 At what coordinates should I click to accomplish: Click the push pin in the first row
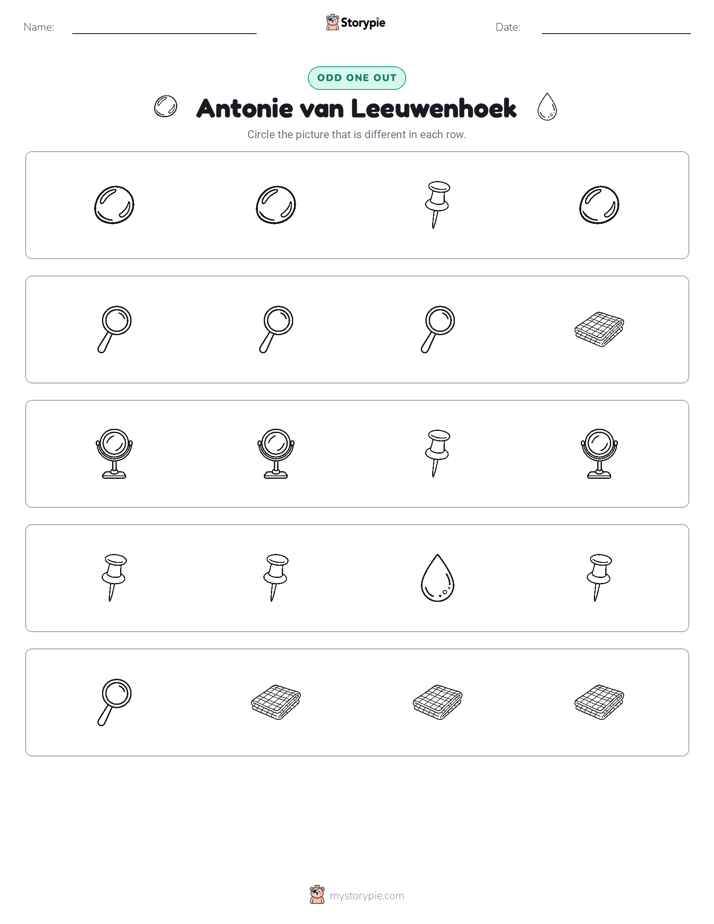437,204
